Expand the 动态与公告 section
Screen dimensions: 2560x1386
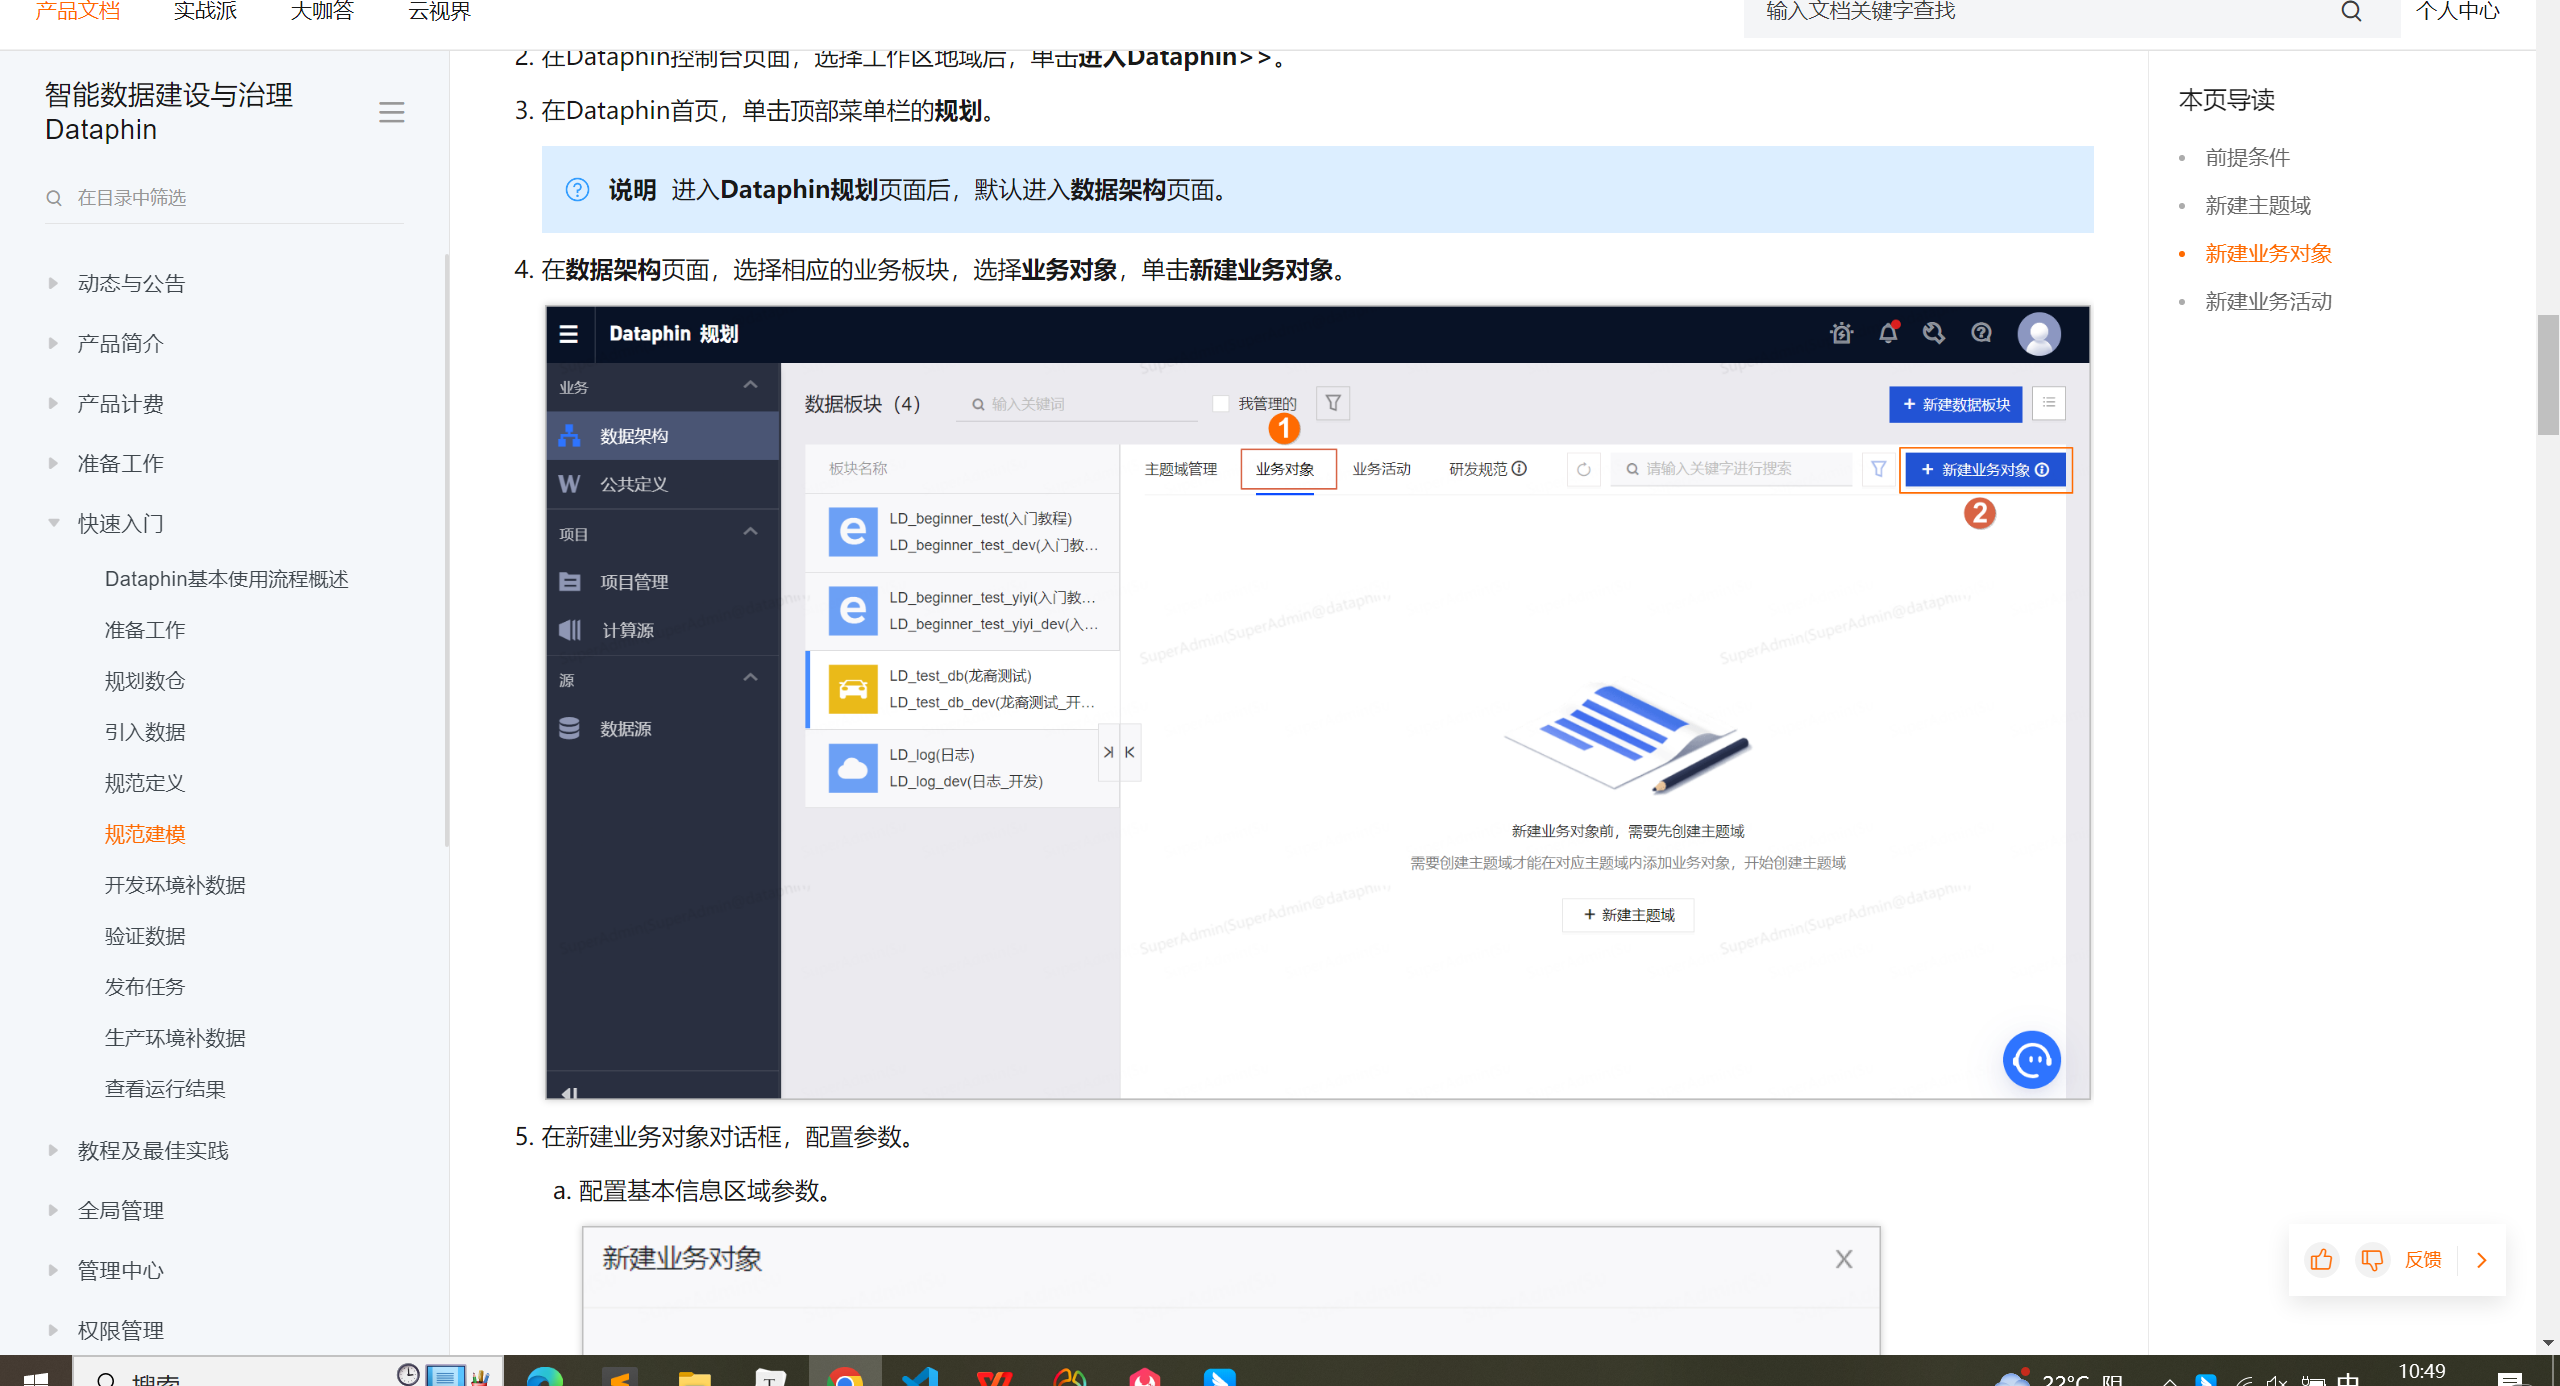pyautogui.click(x=53, y=283)
